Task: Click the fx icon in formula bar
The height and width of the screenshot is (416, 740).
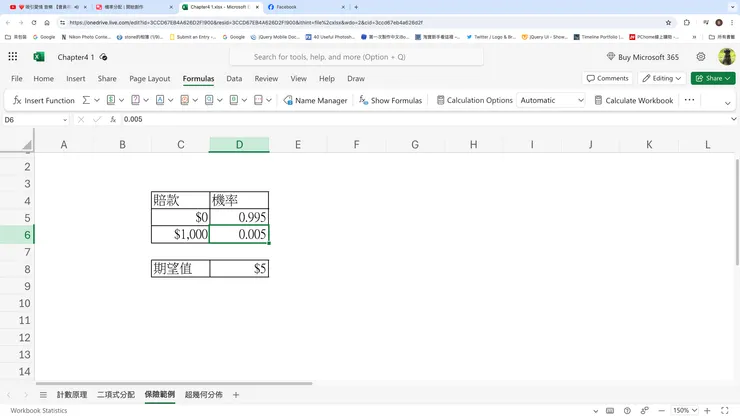Action: [113, 119]
